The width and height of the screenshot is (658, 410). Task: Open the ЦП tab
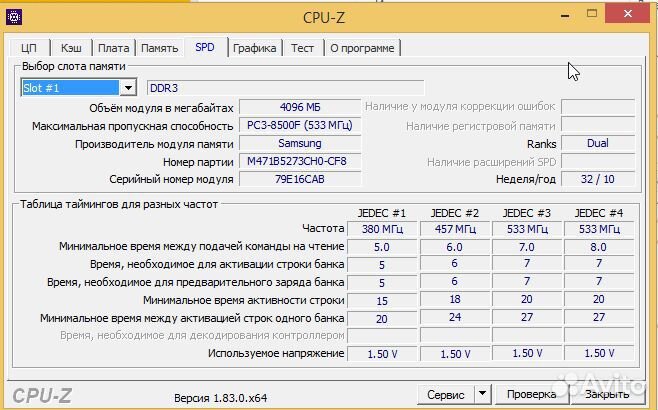tap(29, 48)
